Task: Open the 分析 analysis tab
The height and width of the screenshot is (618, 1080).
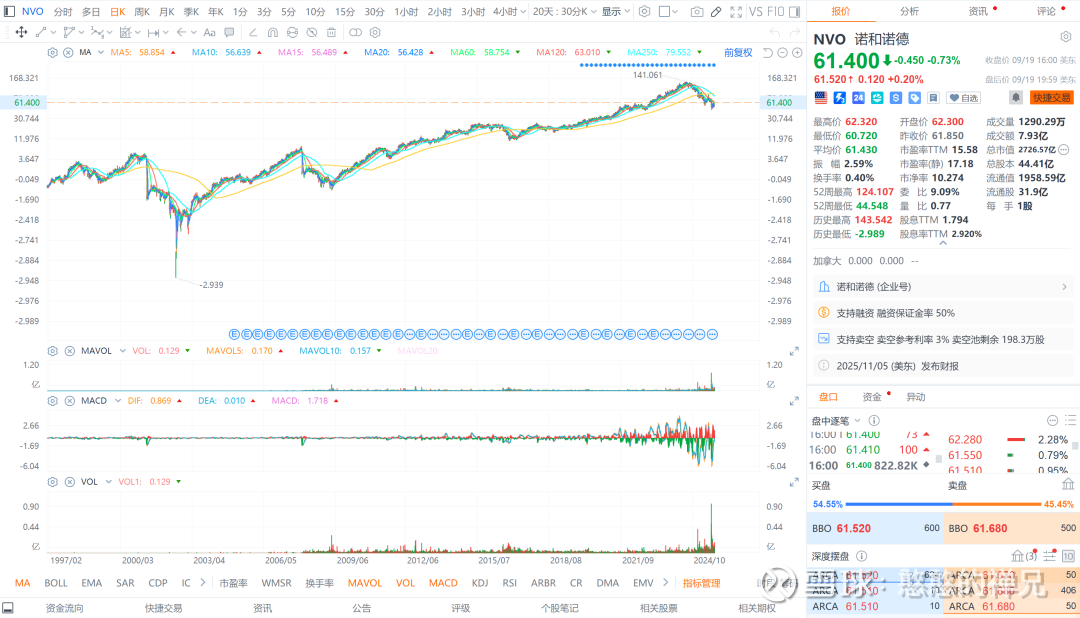Action: tap(909, 11)
